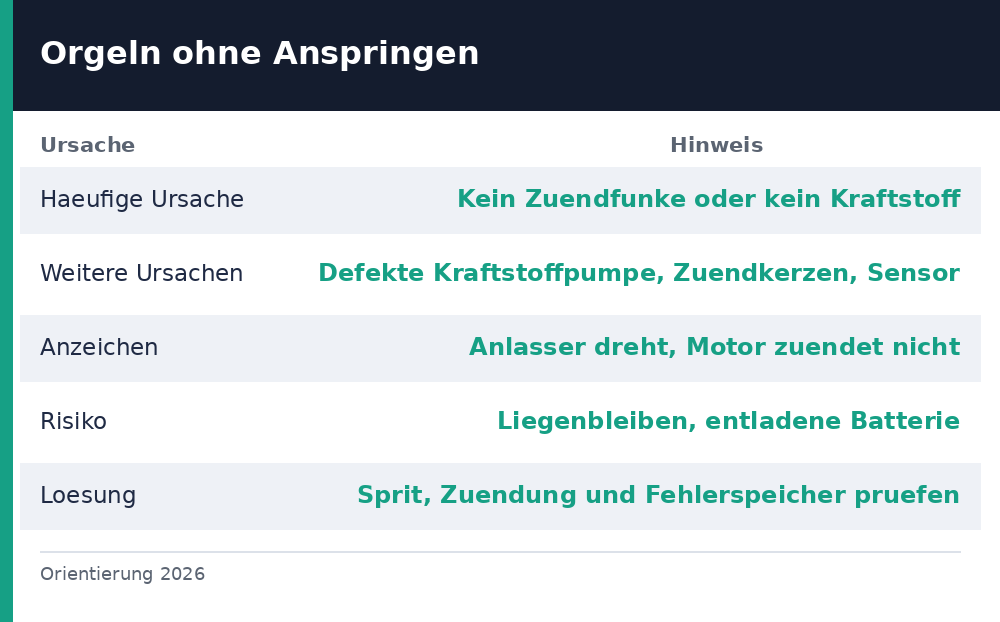The height and width of the screenshot is (622, 1000).
Task: Select the Loesung row label
Action: (x=88, y=495)
